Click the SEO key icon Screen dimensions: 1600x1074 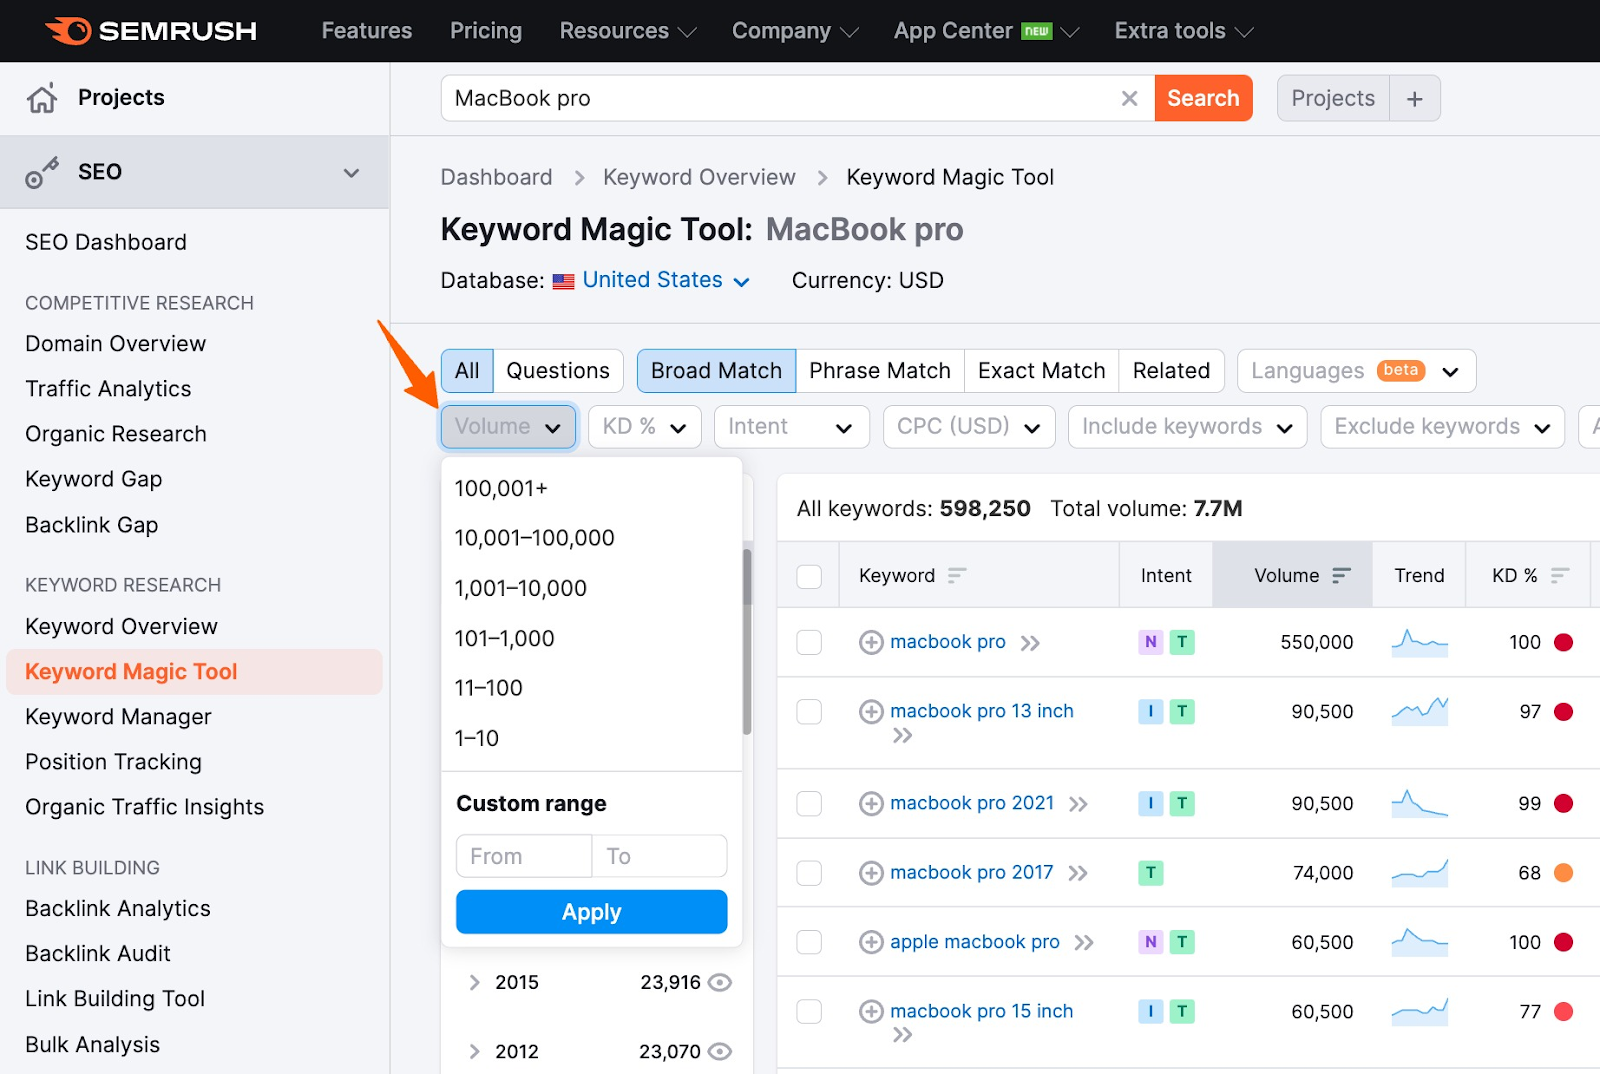click(x=42, y=172)
